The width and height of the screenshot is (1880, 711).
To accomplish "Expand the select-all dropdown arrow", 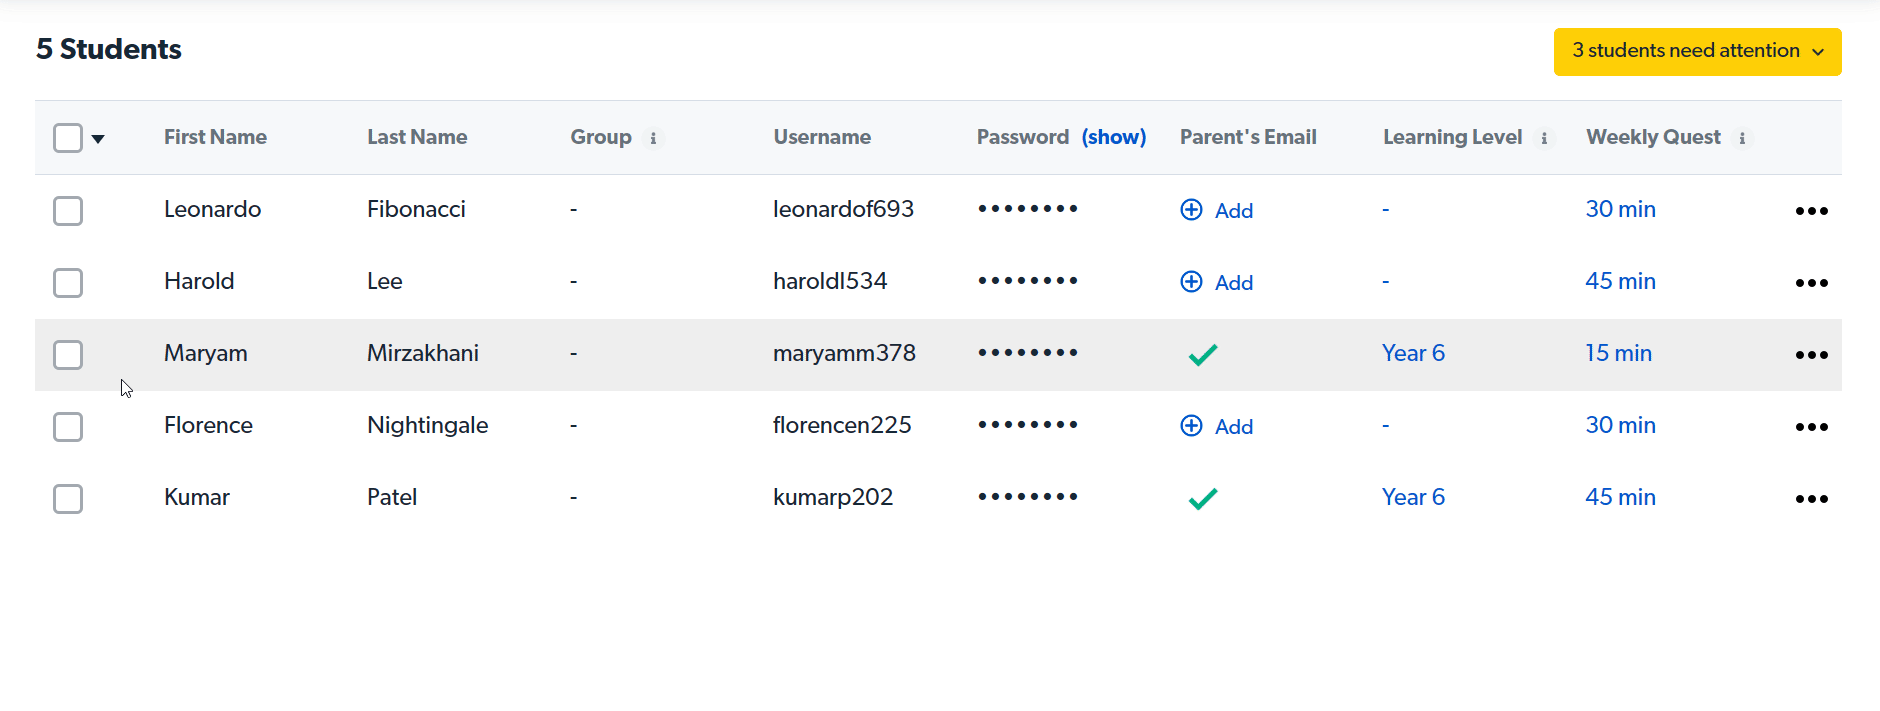I will tap(98, 139).
